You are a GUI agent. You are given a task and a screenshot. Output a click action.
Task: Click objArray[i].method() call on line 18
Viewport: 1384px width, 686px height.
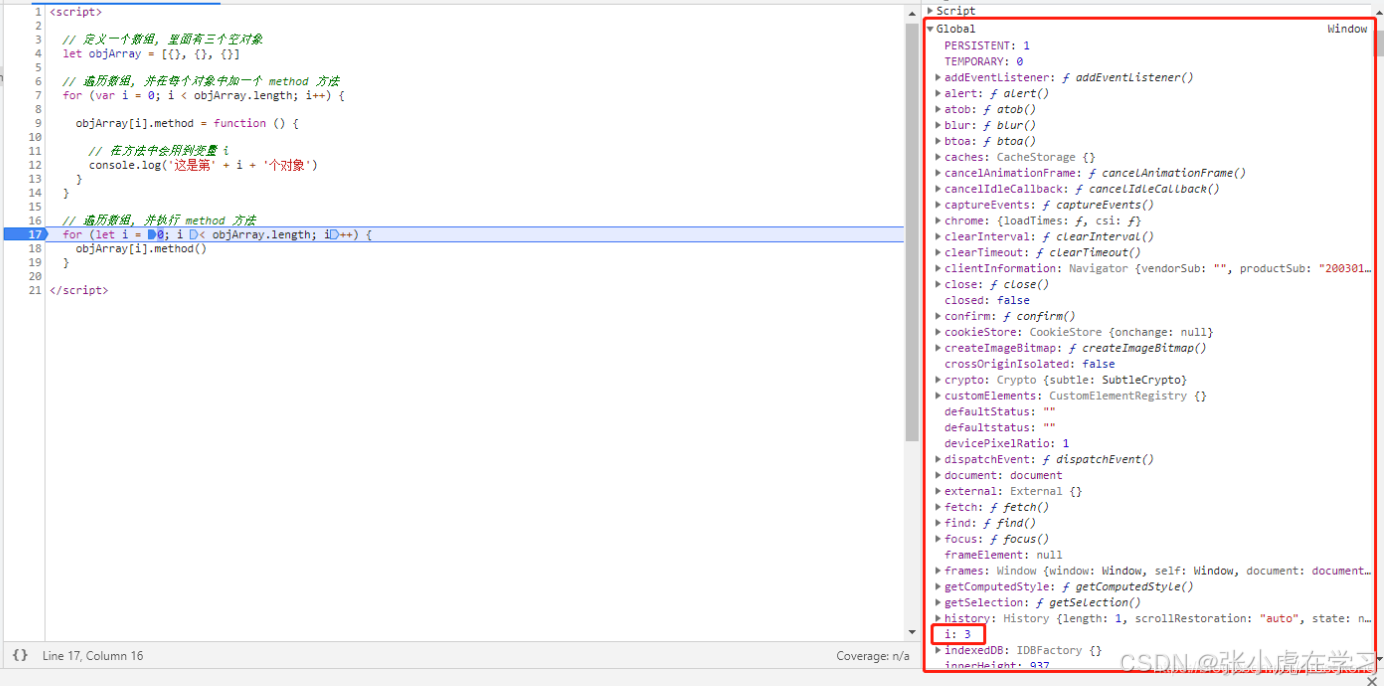(141, 249)
